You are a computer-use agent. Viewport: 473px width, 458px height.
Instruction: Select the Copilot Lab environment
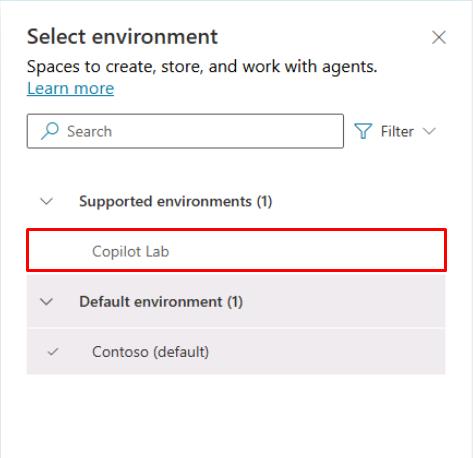tap(236, 251)
